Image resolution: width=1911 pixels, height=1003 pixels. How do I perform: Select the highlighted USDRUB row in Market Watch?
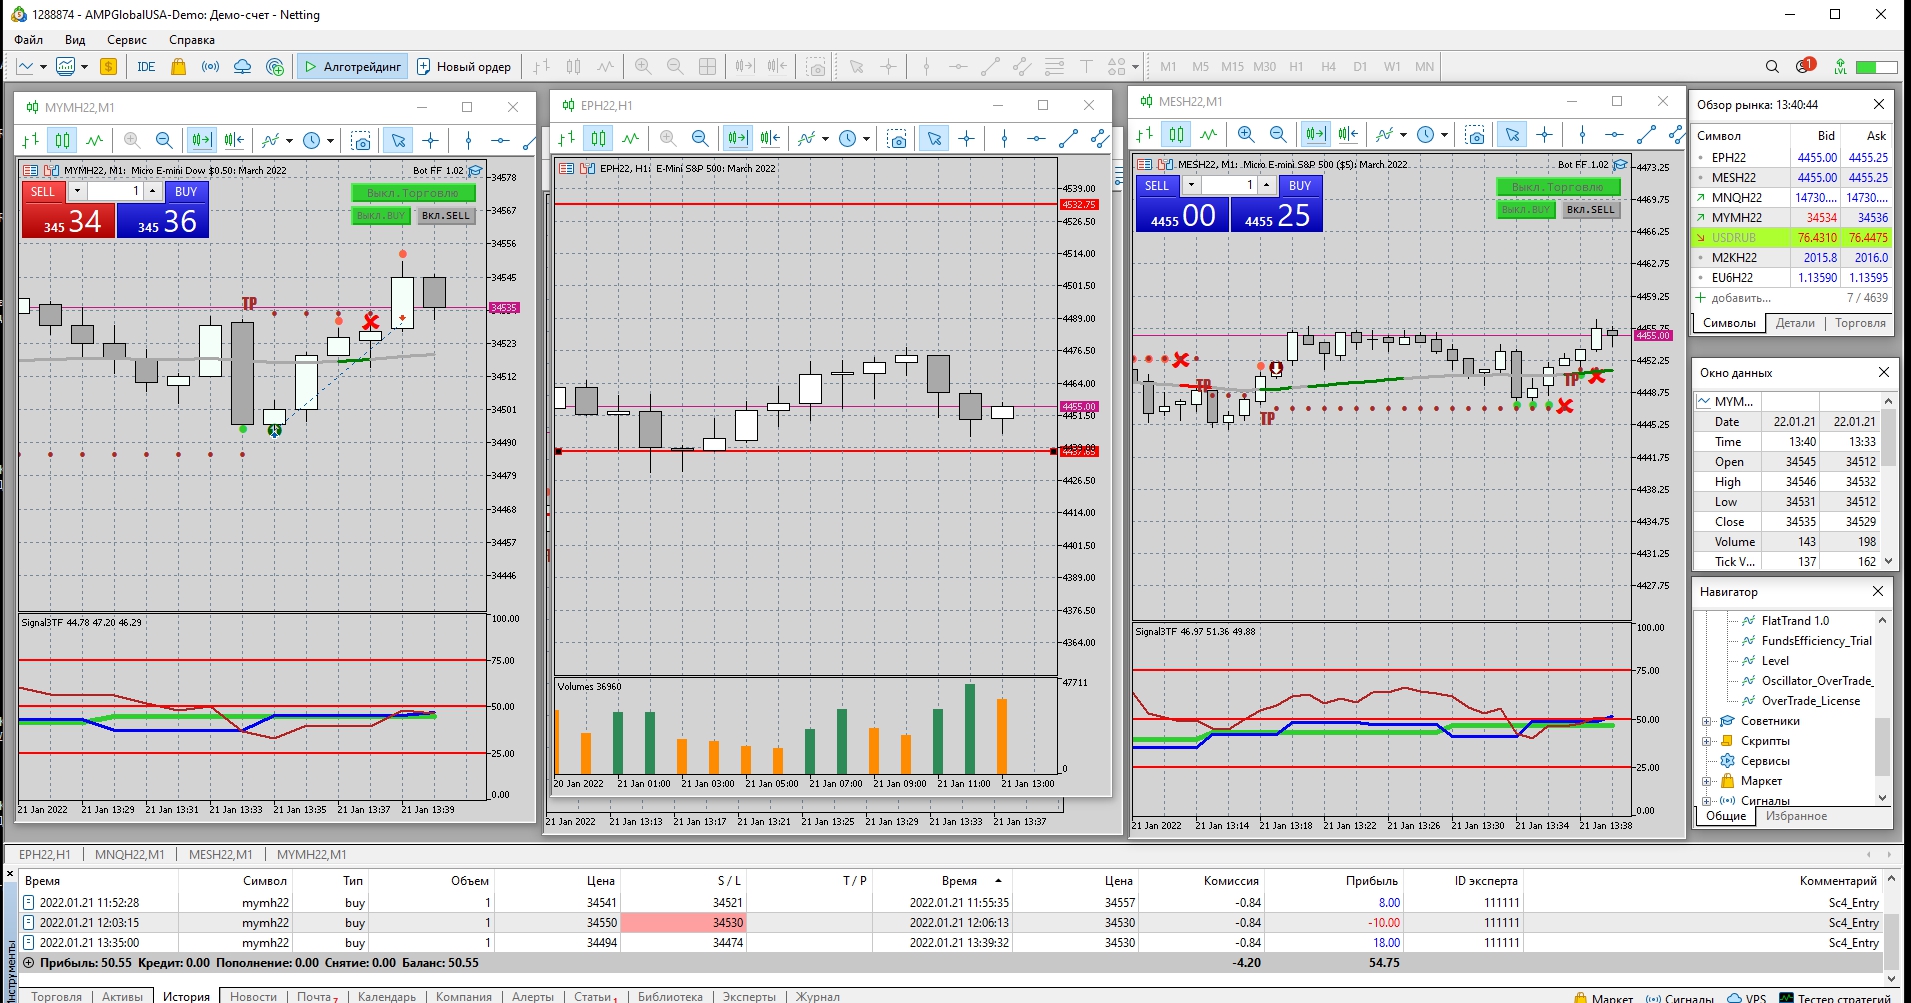coord(1791,238)
